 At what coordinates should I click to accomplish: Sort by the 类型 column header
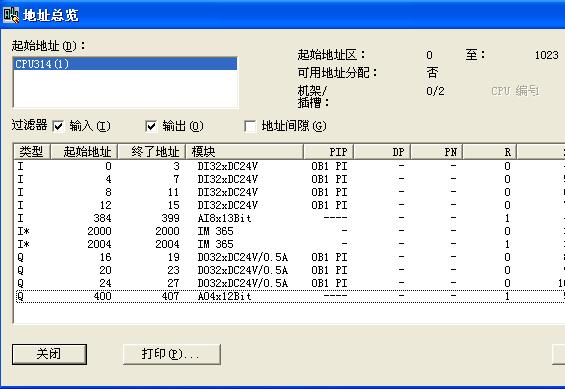(x=32, y=152)
